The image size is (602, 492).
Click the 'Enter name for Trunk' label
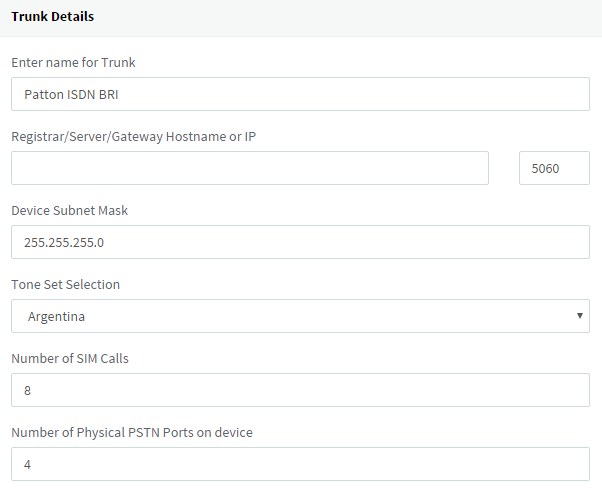coord(73,62)
